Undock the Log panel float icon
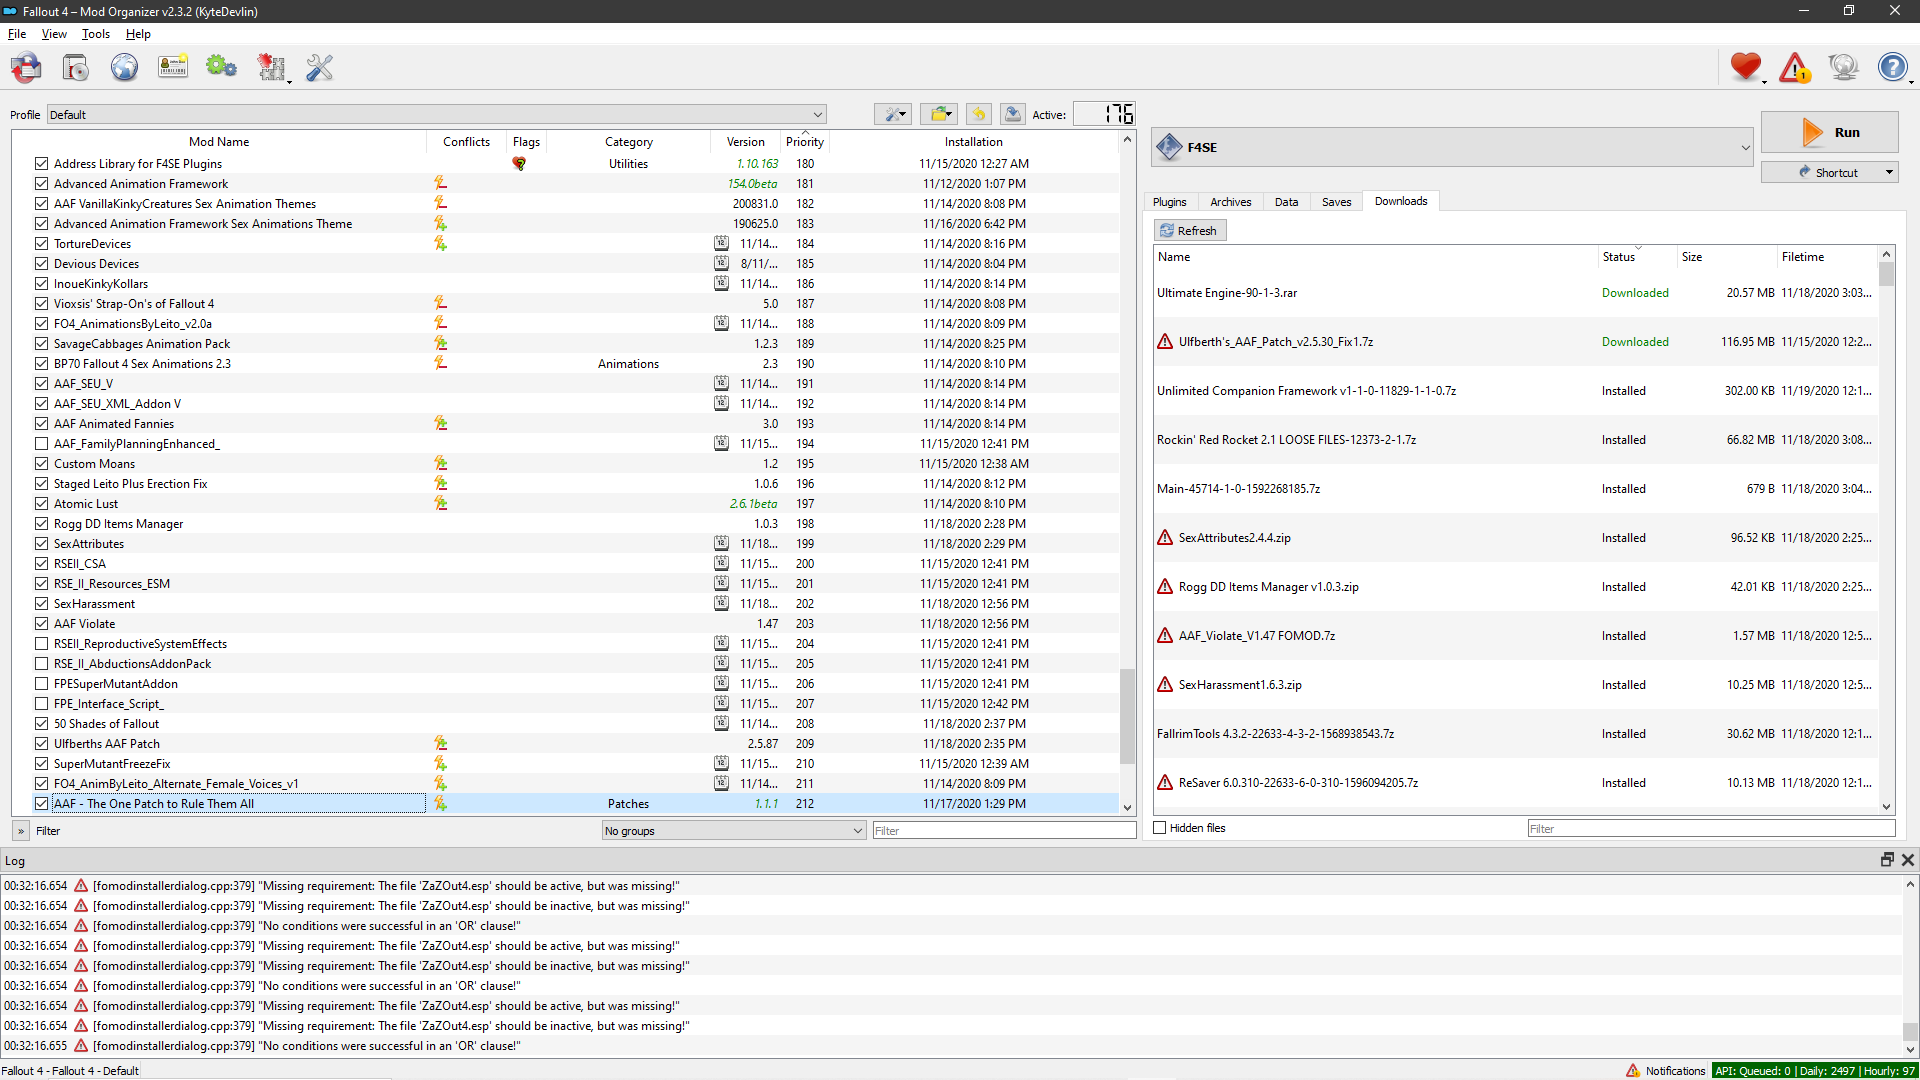 pos(1887,860)
